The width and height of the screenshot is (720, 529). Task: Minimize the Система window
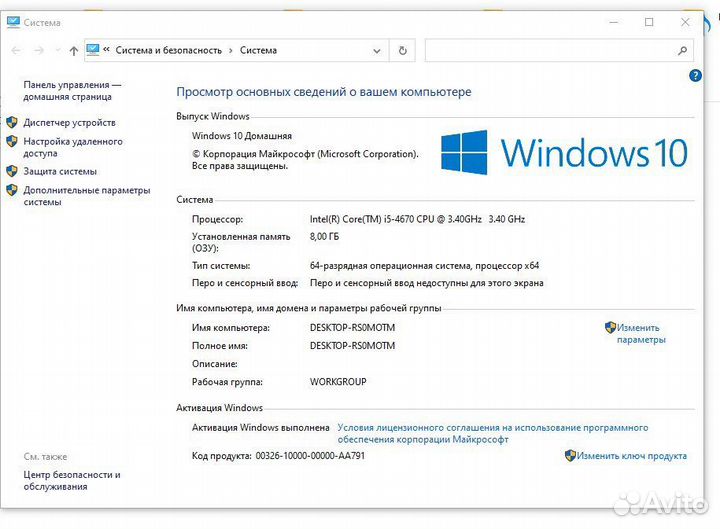(613, 22)
